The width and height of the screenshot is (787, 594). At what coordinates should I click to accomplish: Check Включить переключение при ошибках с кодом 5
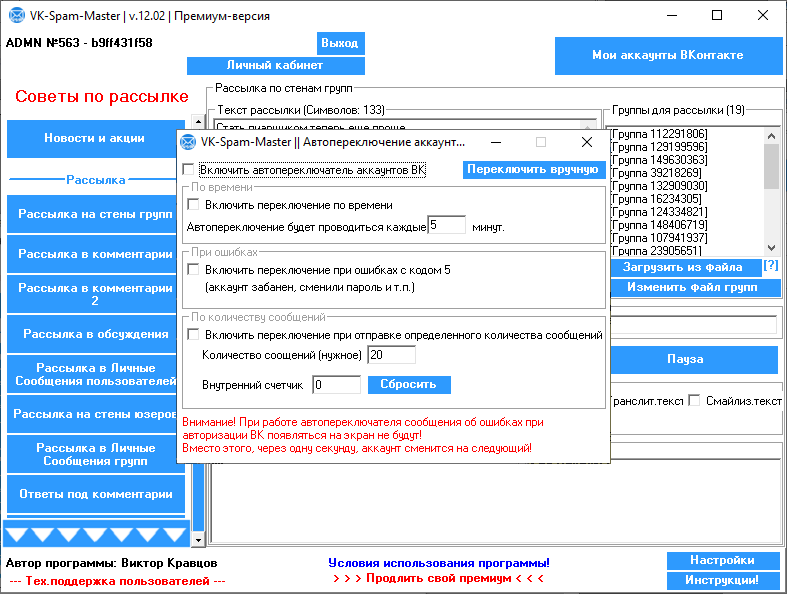point(194,270)
